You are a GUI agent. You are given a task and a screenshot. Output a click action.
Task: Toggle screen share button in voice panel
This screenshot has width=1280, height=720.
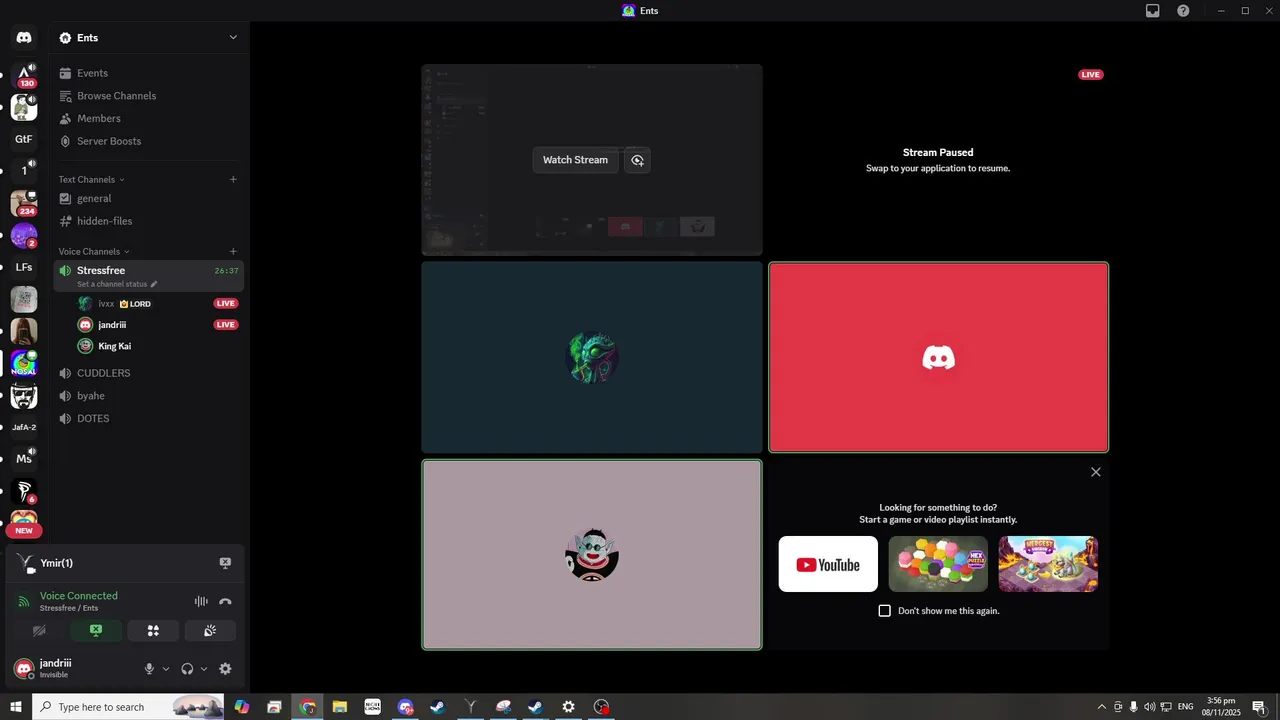coord(96,631)
